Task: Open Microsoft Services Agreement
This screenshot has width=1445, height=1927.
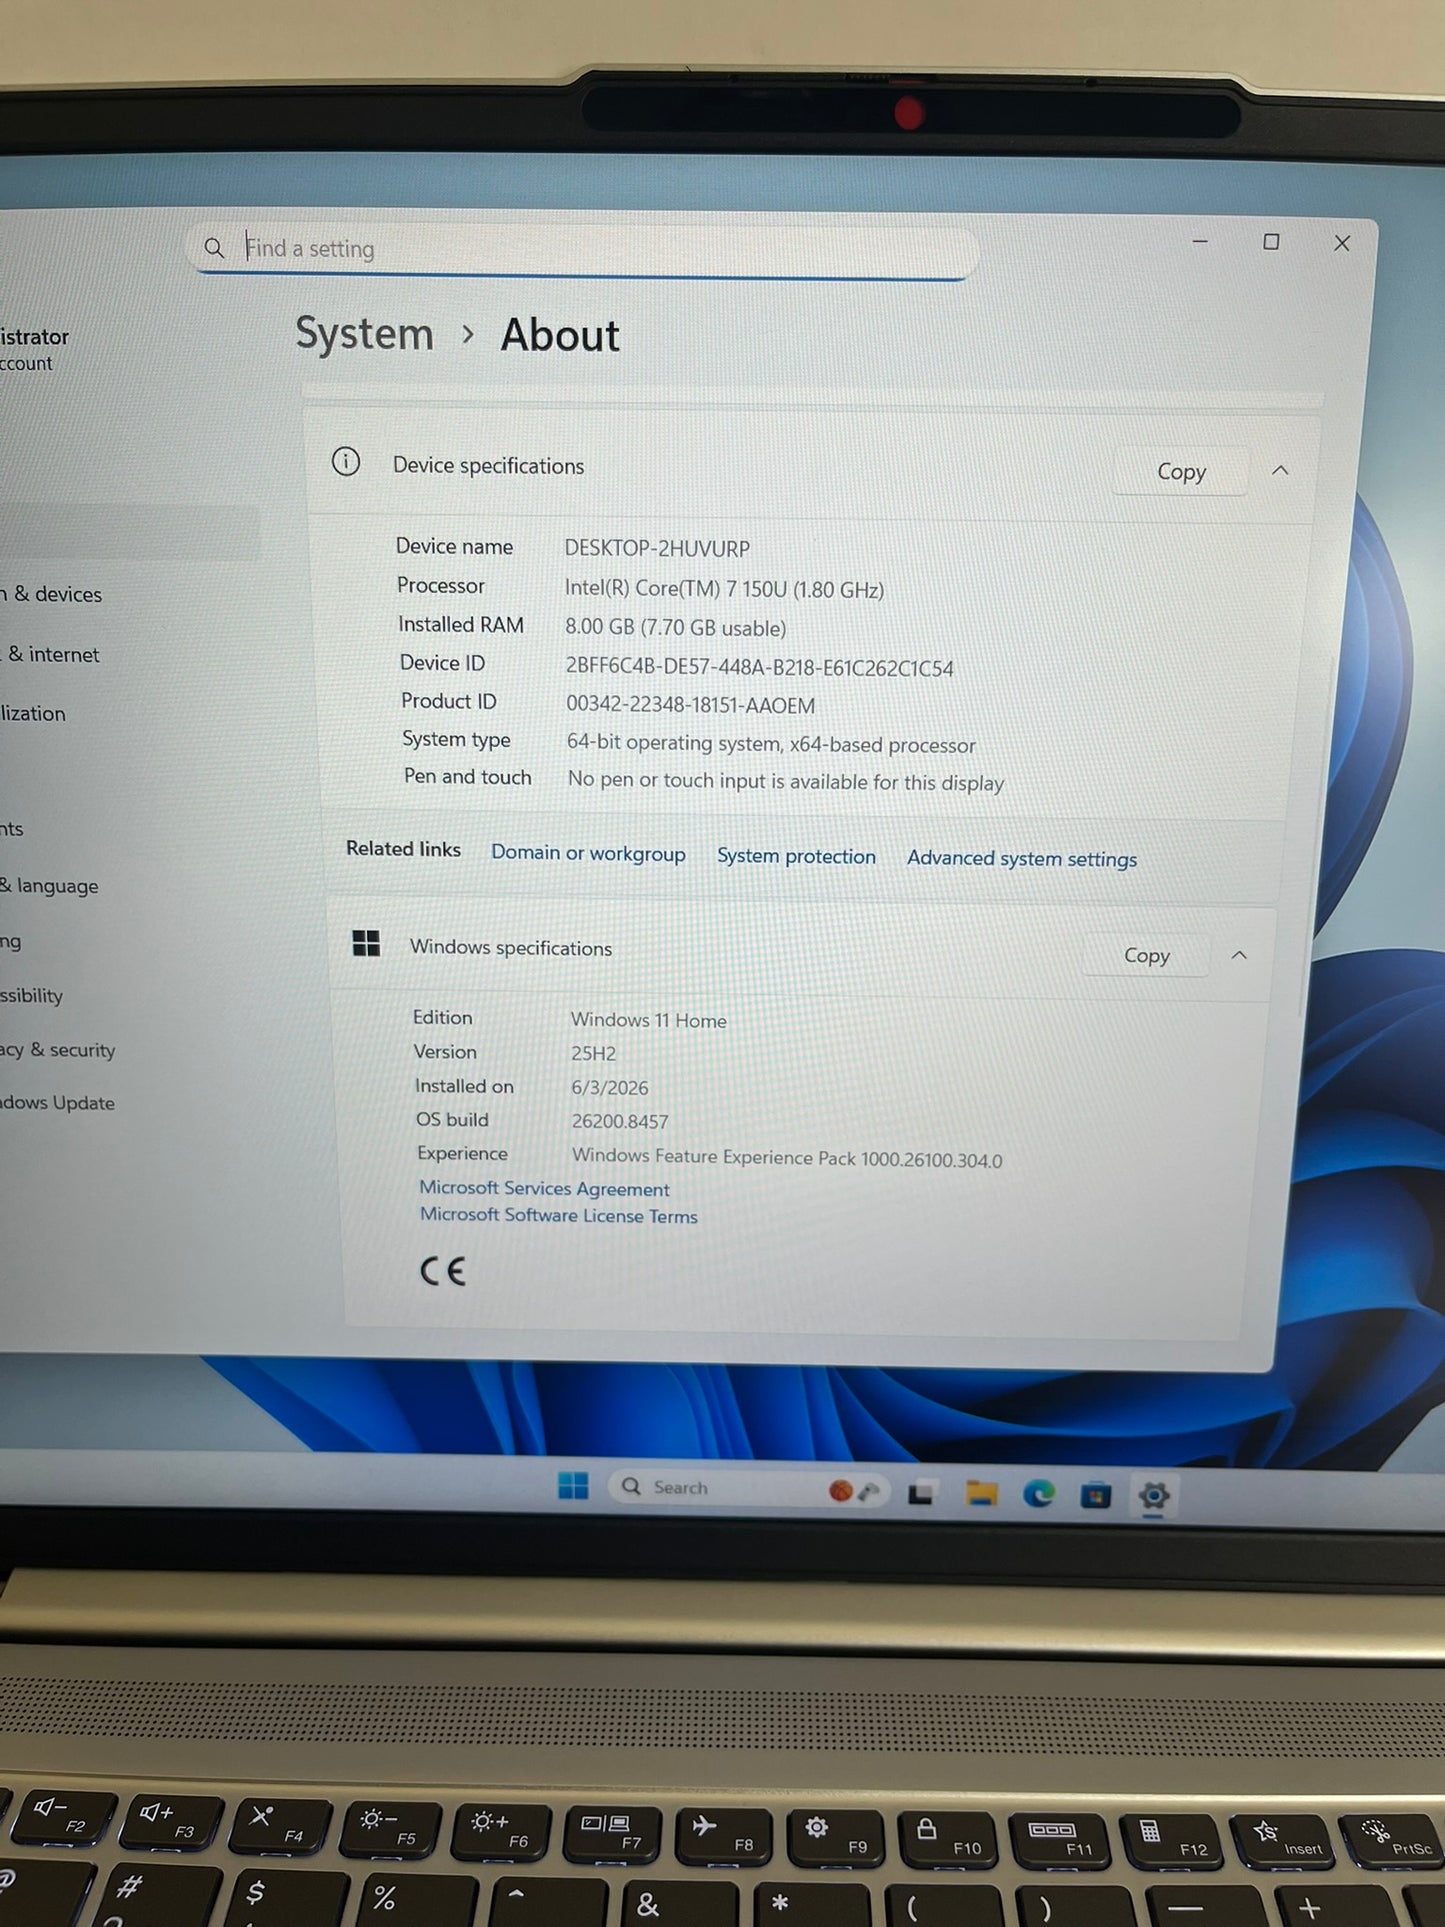Action: (x=544, y=1188)
